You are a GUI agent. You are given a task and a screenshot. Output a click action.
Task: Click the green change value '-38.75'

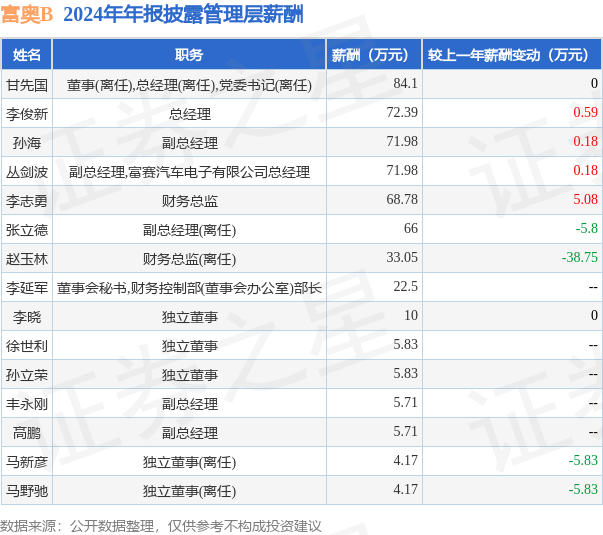[x=580, y=257]
